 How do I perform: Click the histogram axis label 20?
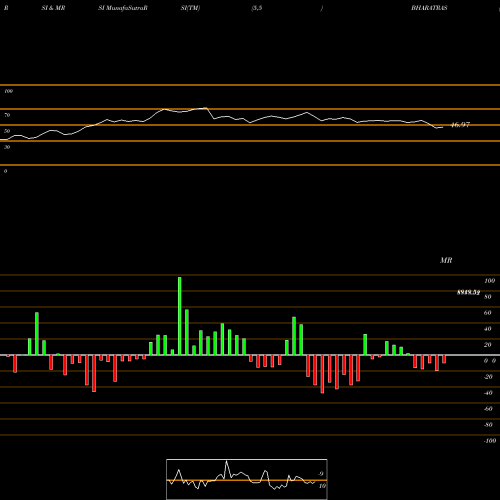coord(488,345)
